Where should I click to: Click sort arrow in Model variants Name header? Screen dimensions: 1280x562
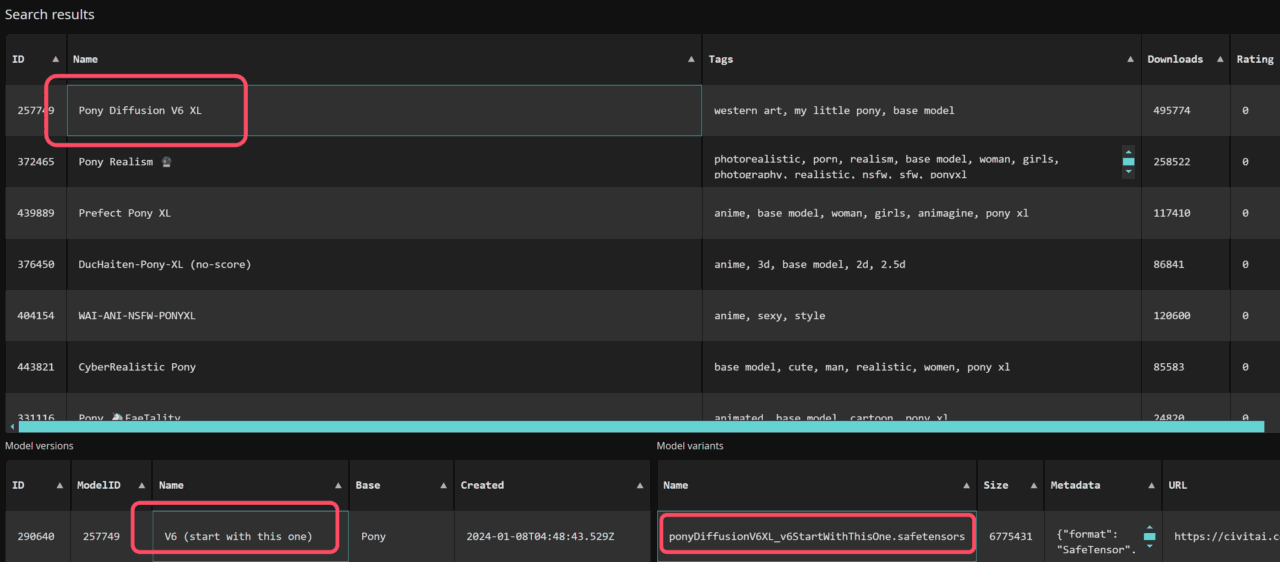(966, 486)
